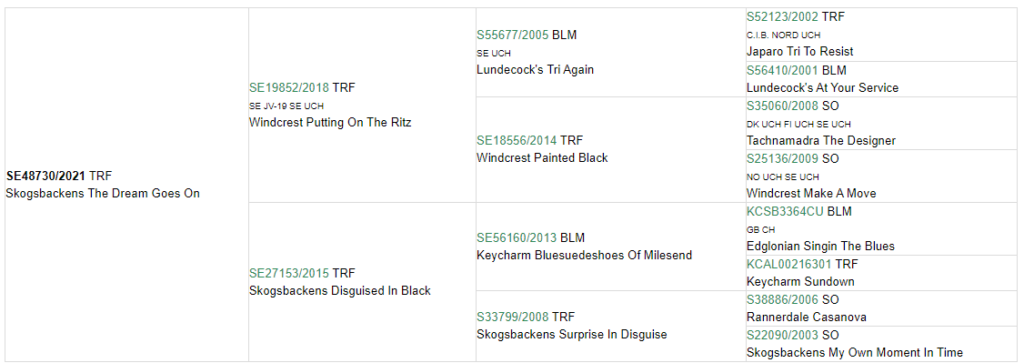
Task: Click the KCSB3364CU registration link
Action: (x=785, y=212)
